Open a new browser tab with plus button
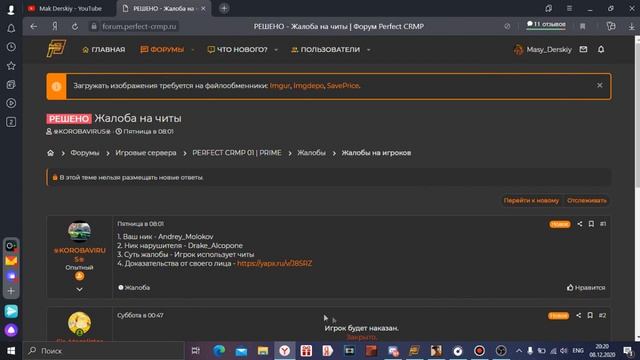The height and width of the screenshot is (360, 640). point(224,8)
